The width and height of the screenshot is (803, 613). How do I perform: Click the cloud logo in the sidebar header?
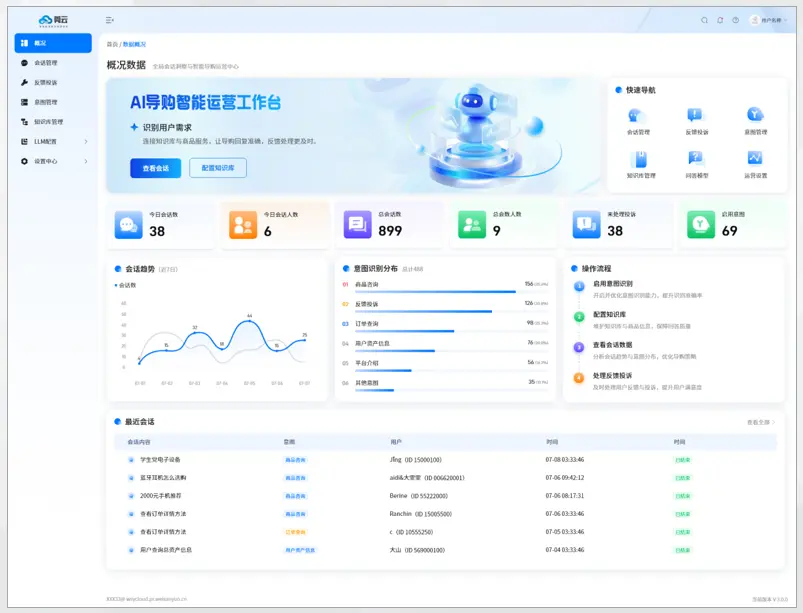53,20
